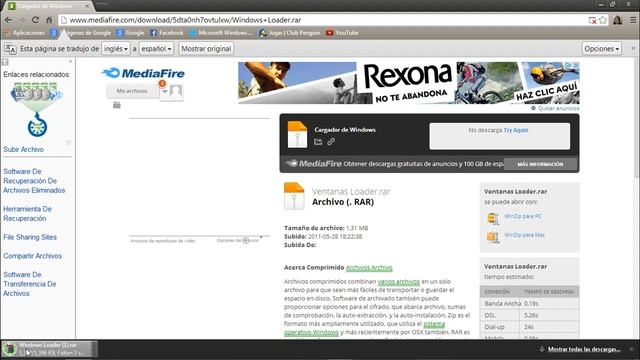The image size is (640, 360).
Task: Click the Archivos Archivo green link
Action: [369, 267]
